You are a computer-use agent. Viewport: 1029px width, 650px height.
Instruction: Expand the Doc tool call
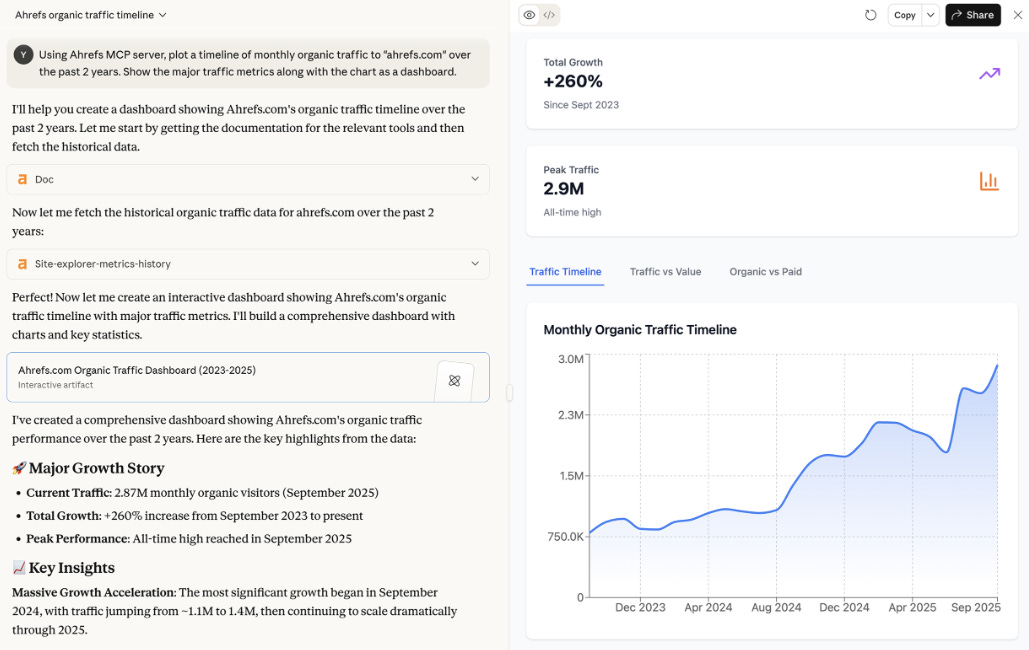tap(248, 179)
